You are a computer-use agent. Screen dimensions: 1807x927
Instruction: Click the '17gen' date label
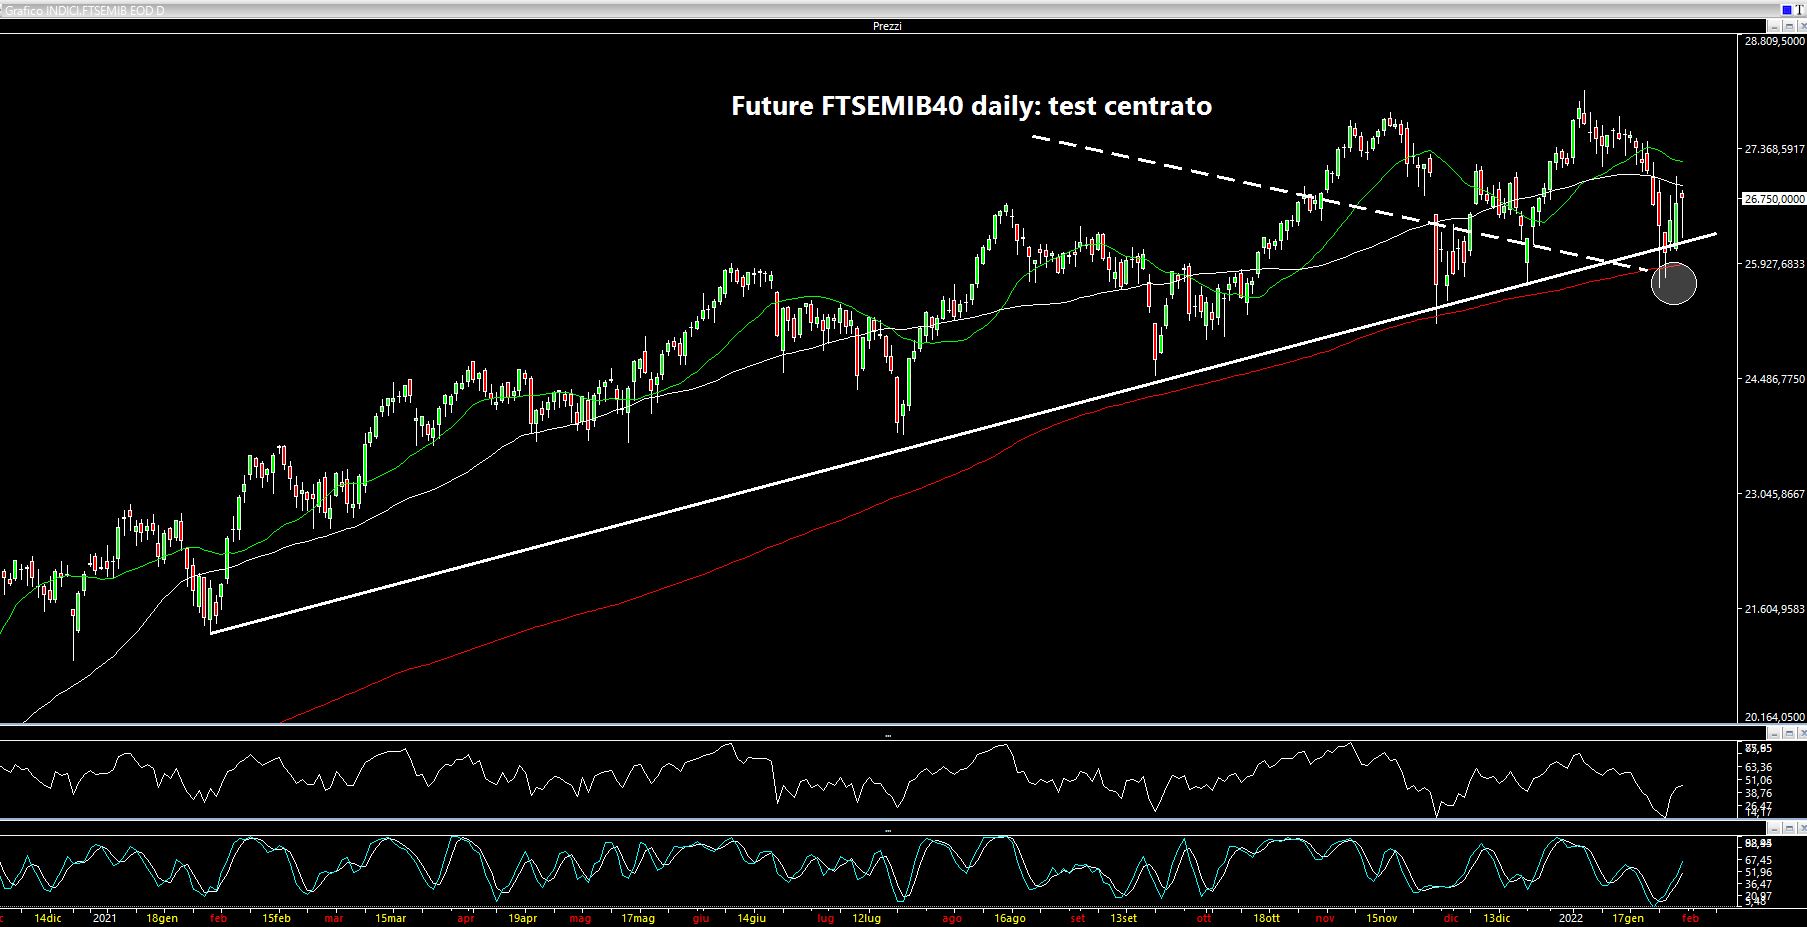1628,918
